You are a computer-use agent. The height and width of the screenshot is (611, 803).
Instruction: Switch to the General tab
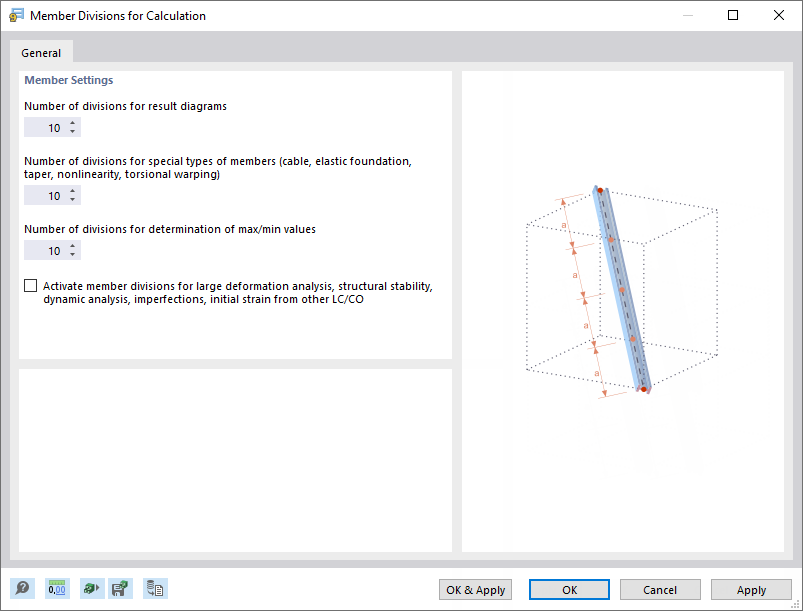coord(41,52)
